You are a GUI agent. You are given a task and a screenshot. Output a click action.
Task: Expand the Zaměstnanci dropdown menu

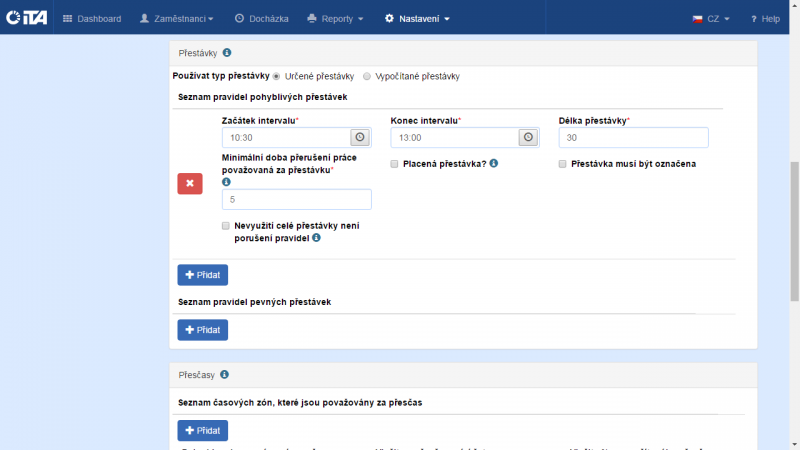(177, 18)
